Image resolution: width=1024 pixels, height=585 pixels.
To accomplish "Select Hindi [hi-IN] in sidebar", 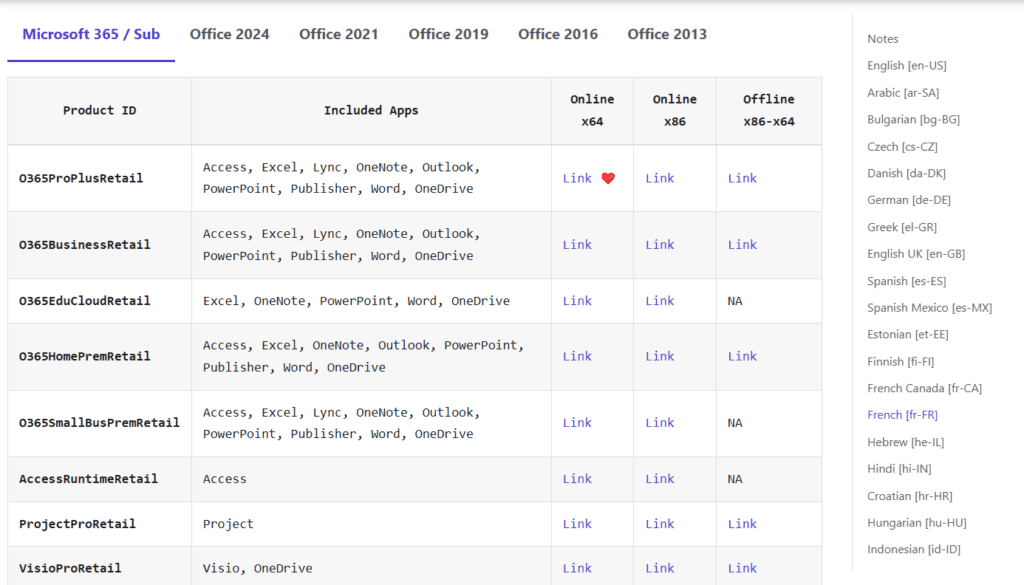I will pos(899,469).
